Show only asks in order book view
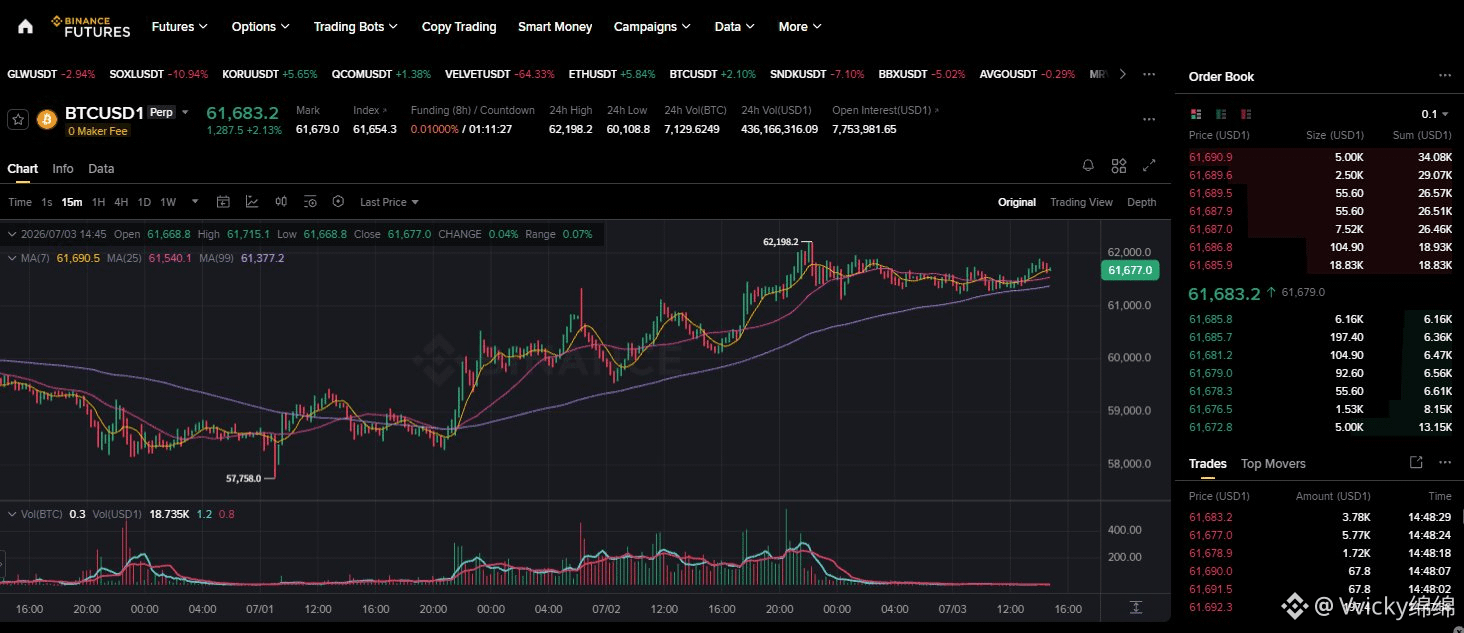The height and width of the screenshot is (633, 1464). pos(1245,114)
